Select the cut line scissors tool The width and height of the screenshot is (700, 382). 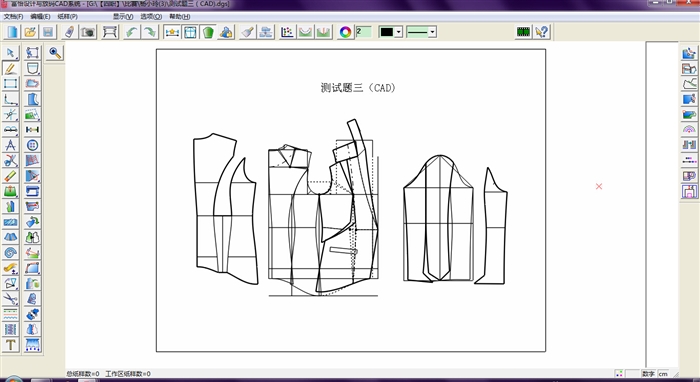click(x=11, y=160)
